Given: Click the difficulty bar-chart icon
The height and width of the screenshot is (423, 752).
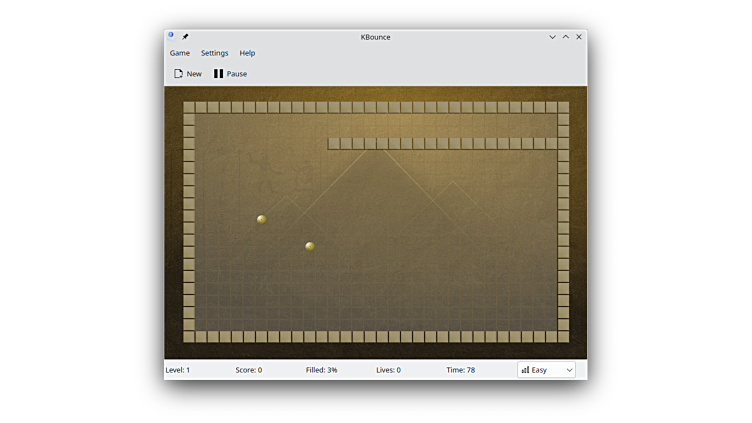Looking at the screenshot, I should point(525,370).
